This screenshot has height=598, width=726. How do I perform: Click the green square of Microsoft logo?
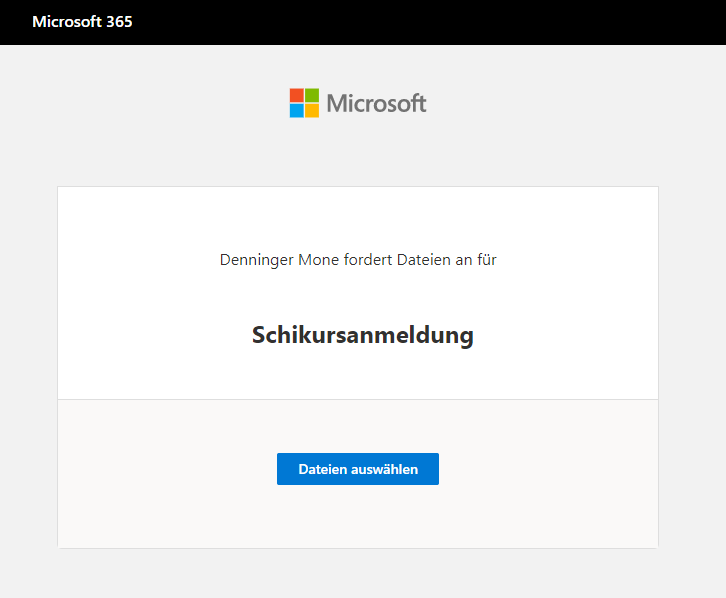point(312,95)
